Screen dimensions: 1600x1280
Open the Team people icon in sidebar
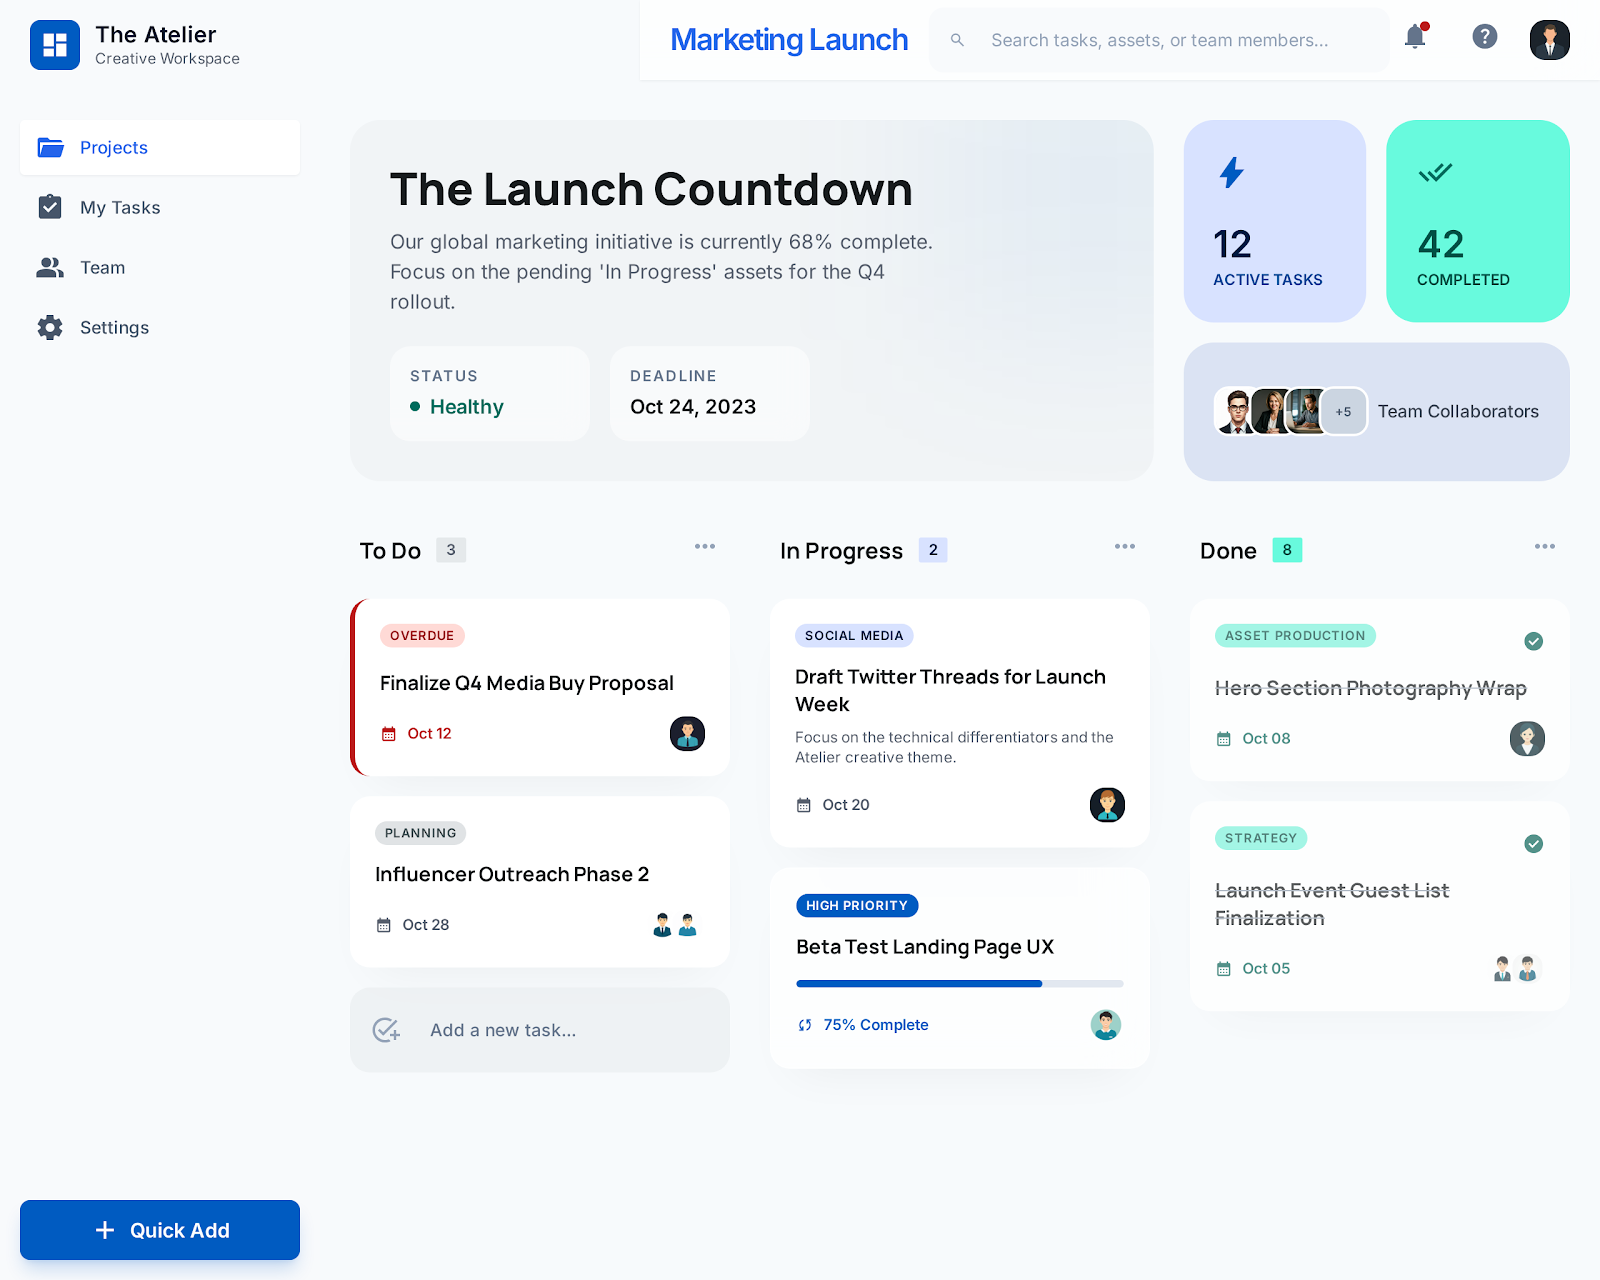click(x=50, y=267)
